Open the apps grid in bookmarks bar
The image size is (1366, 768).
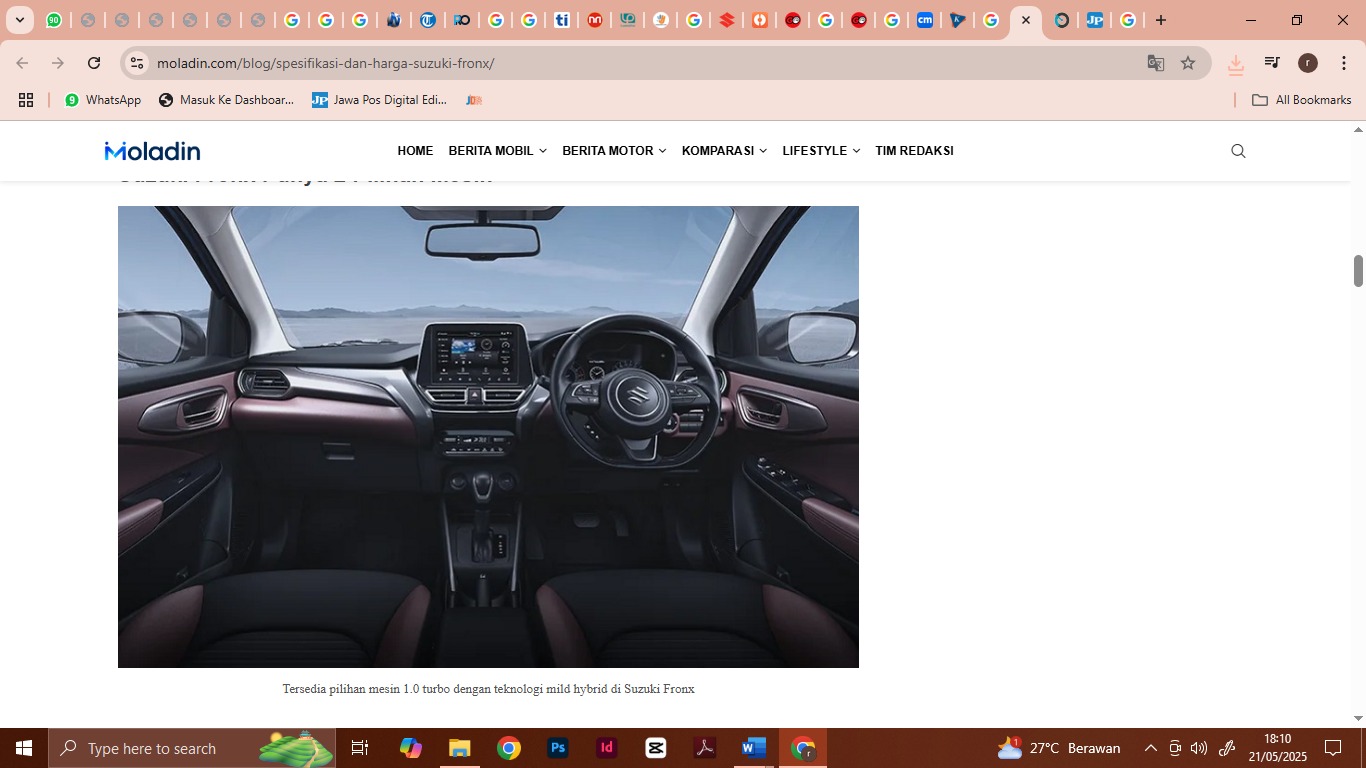point(26,100)
